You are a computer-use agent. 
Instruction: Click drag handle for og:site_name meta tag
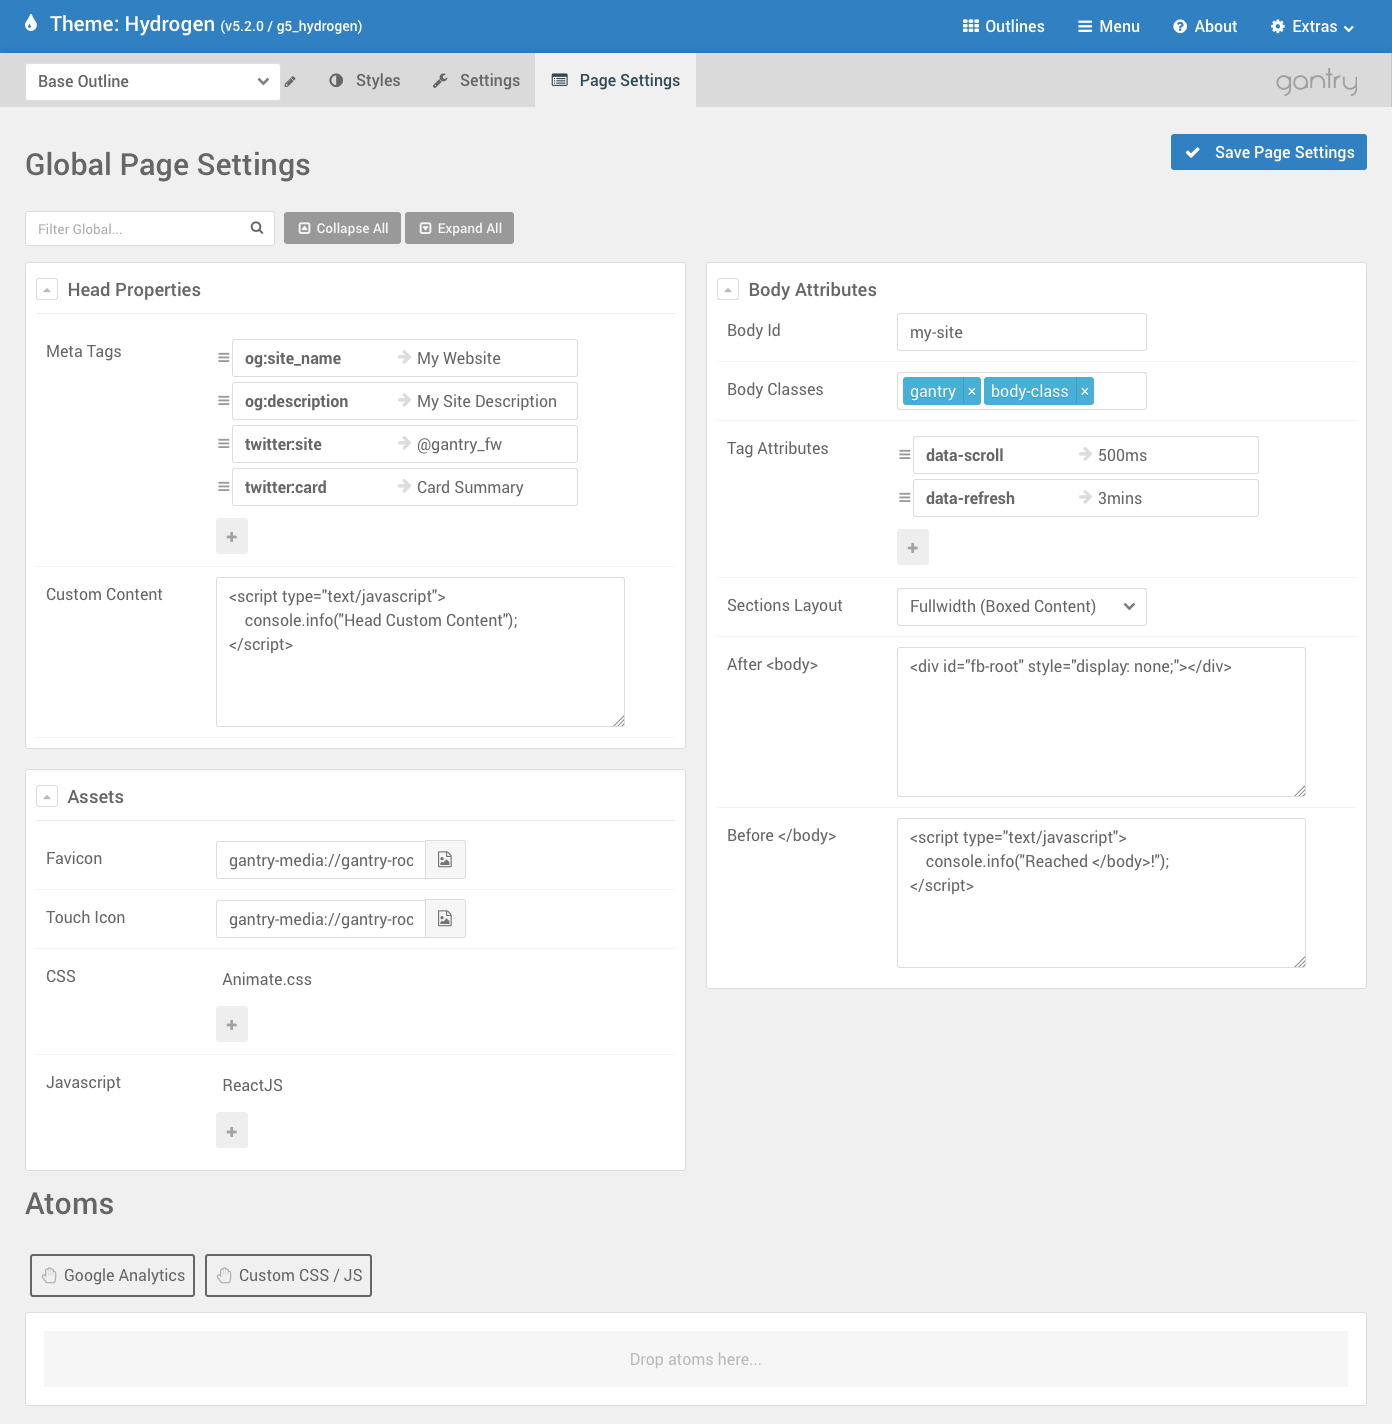click(224, 358)
